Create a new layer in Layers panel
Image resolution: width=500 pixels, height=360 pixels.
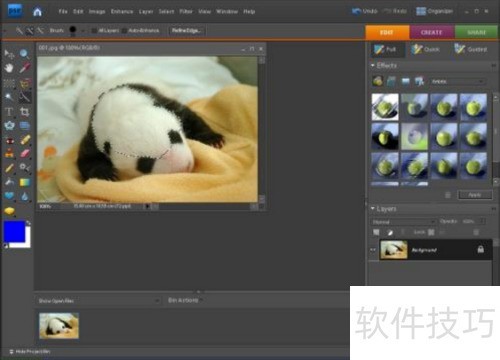376,232
